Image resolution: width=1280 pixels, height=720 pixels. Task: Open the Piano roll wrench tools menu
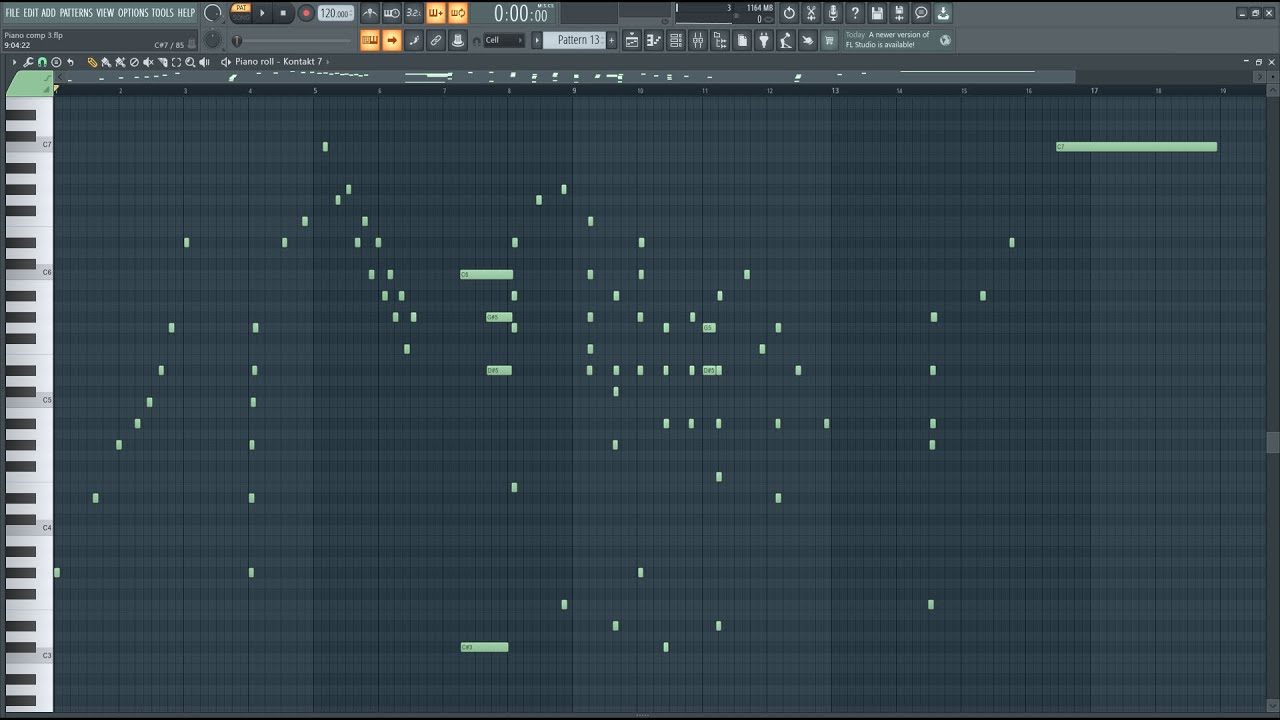pyautogui.click(x=28, y=62)
